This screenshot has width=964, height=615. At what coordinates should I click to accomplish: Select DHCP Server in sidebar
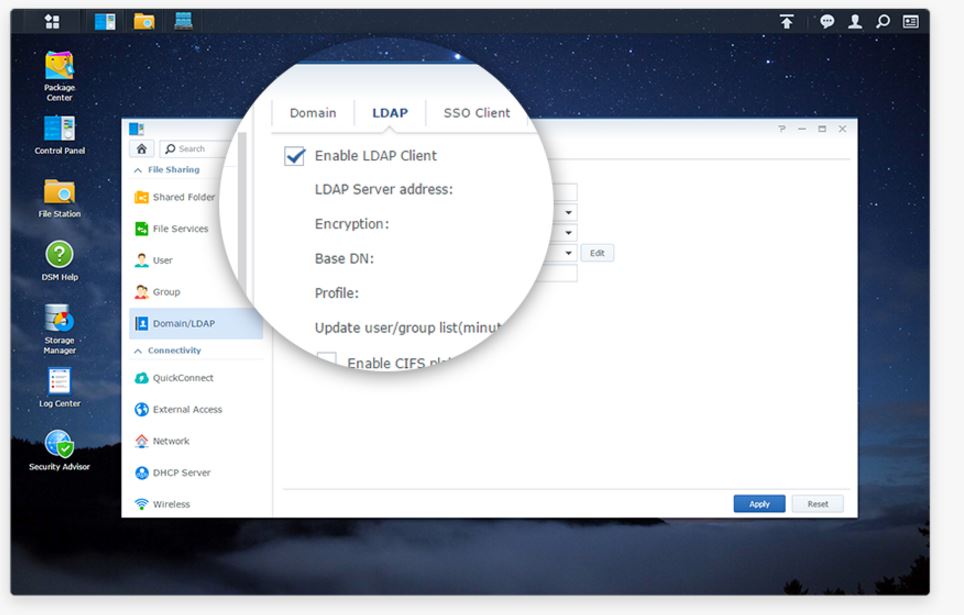181,473
